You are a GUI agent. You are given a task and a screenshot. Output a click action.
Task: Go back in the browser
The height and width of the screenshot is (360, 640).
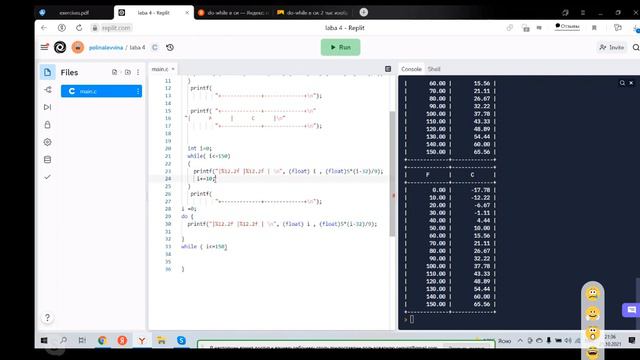click(44, 28)
